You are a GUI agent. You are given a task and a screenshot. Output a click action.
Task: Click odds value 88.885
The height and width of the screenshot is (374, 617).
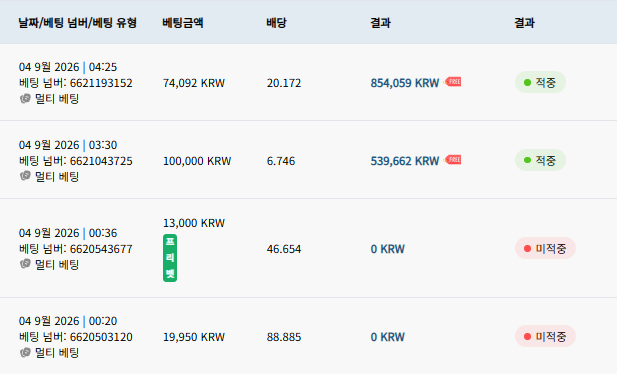[284, 337]
